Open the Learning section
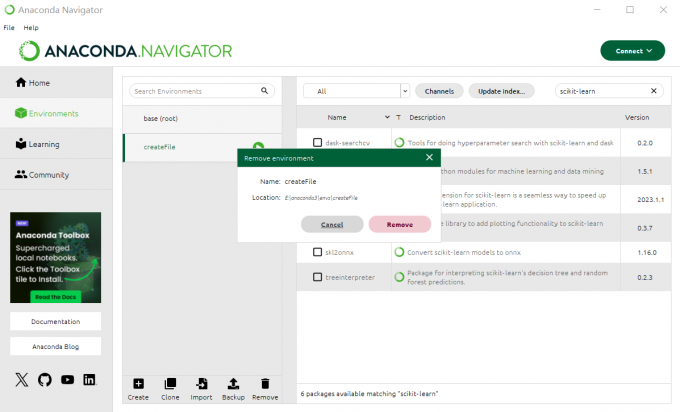Viewport: 680px width, 412px height. [x=56, y=144]
